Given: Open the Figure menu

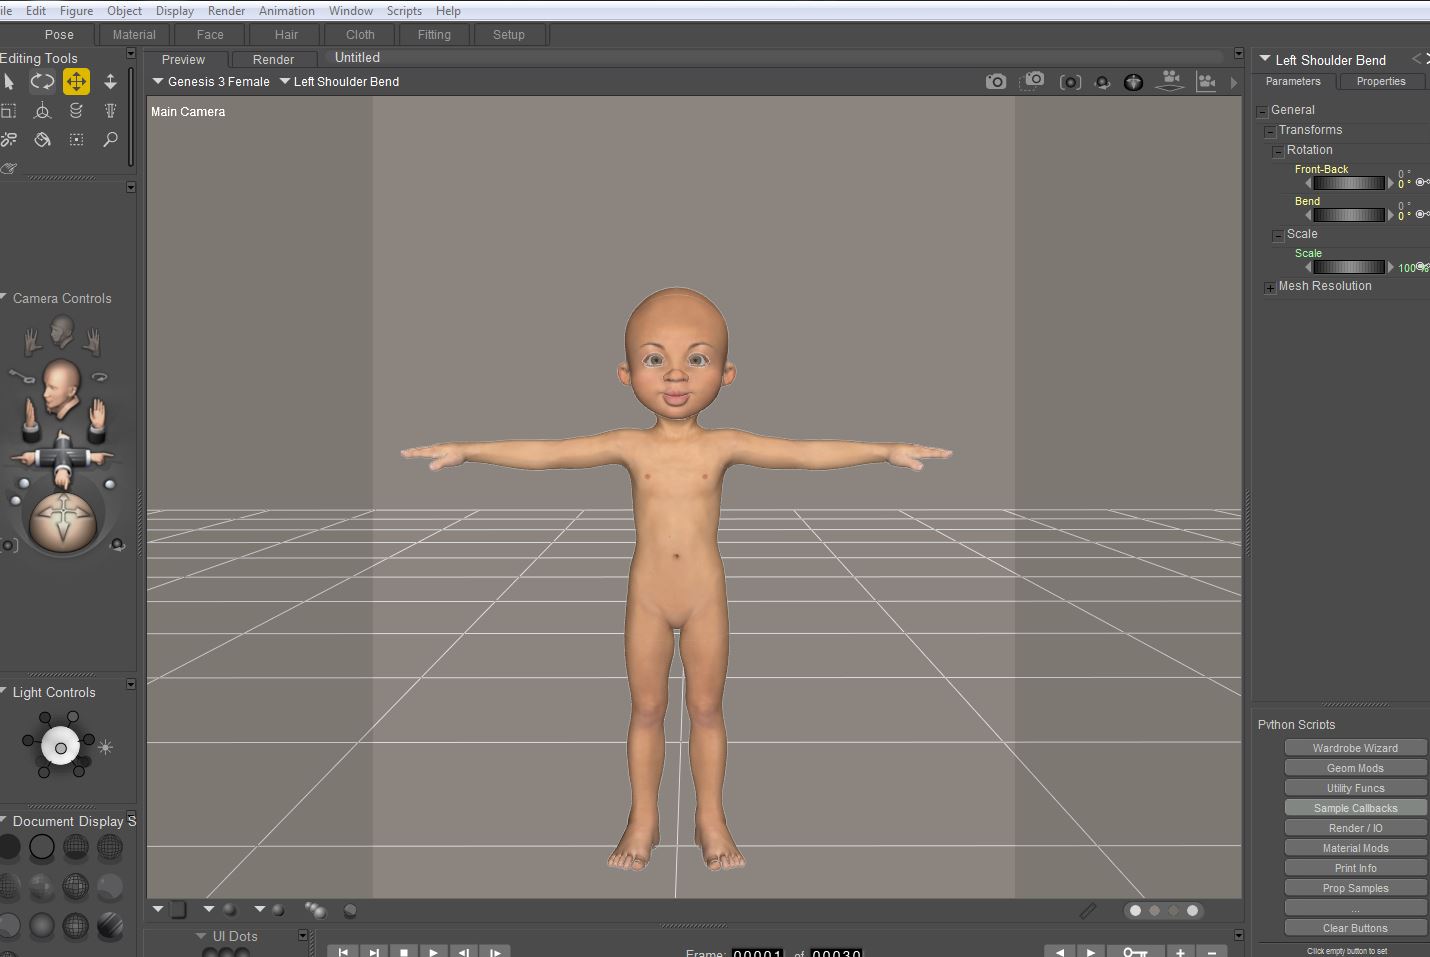Looking at the screenshot, I should 77,11.
